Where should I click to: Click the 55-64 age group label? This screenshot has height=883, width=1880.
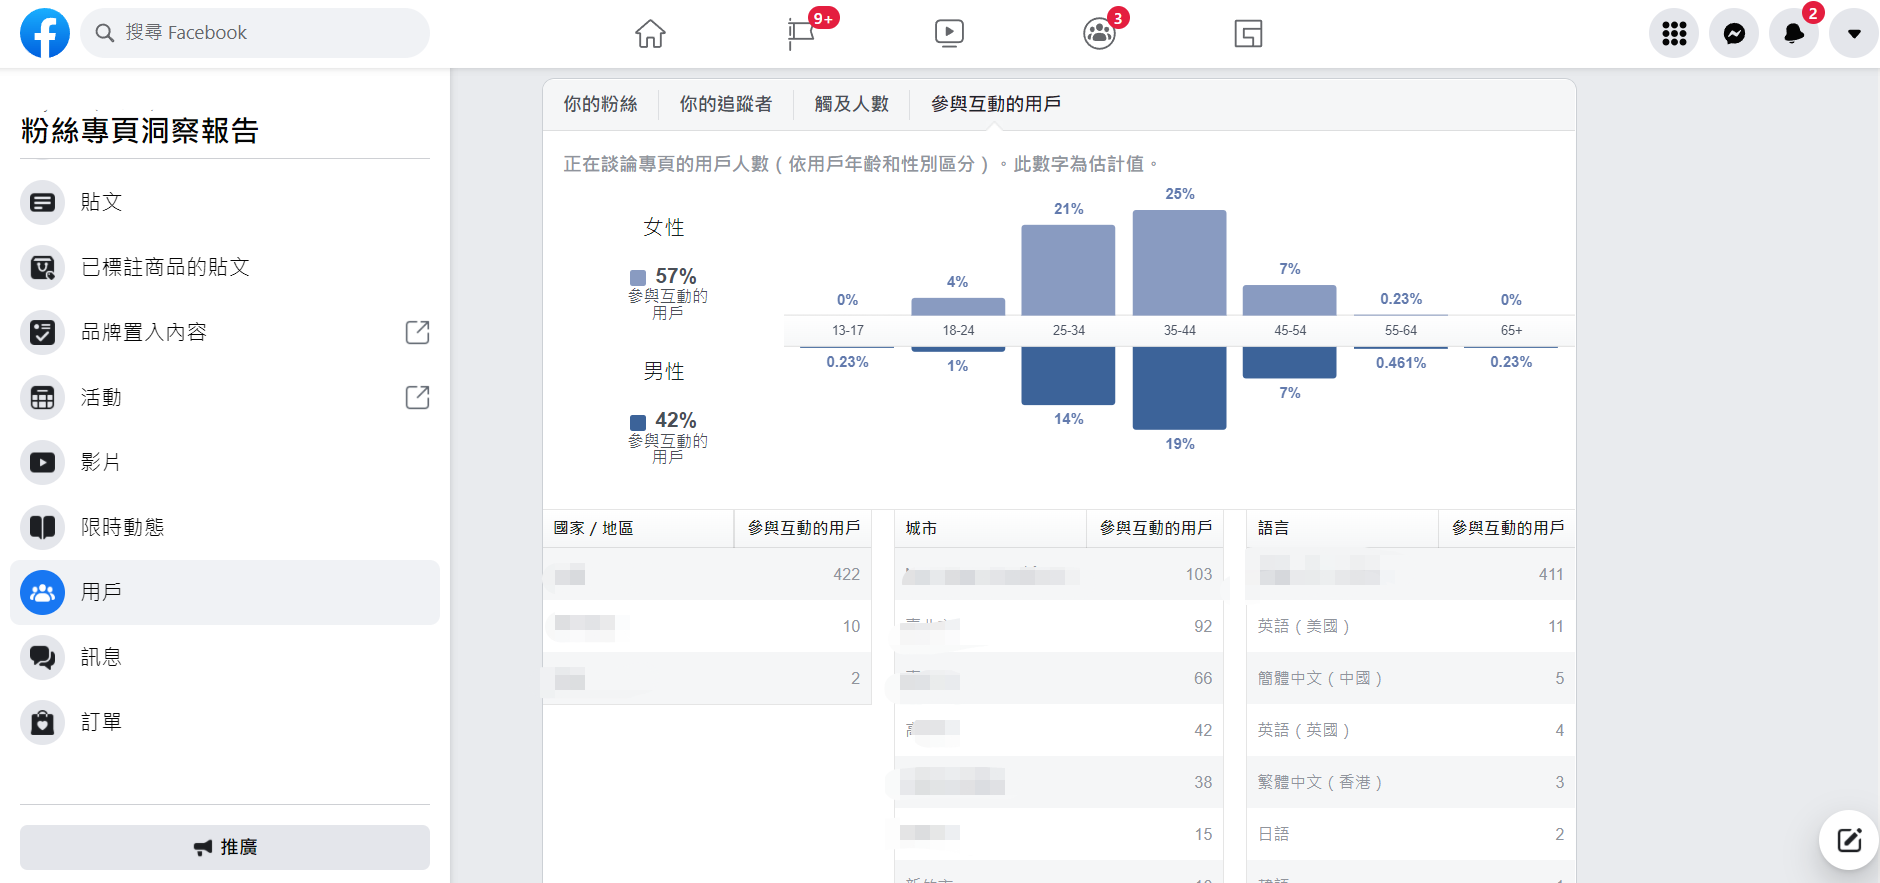[x=1401, y=331]
